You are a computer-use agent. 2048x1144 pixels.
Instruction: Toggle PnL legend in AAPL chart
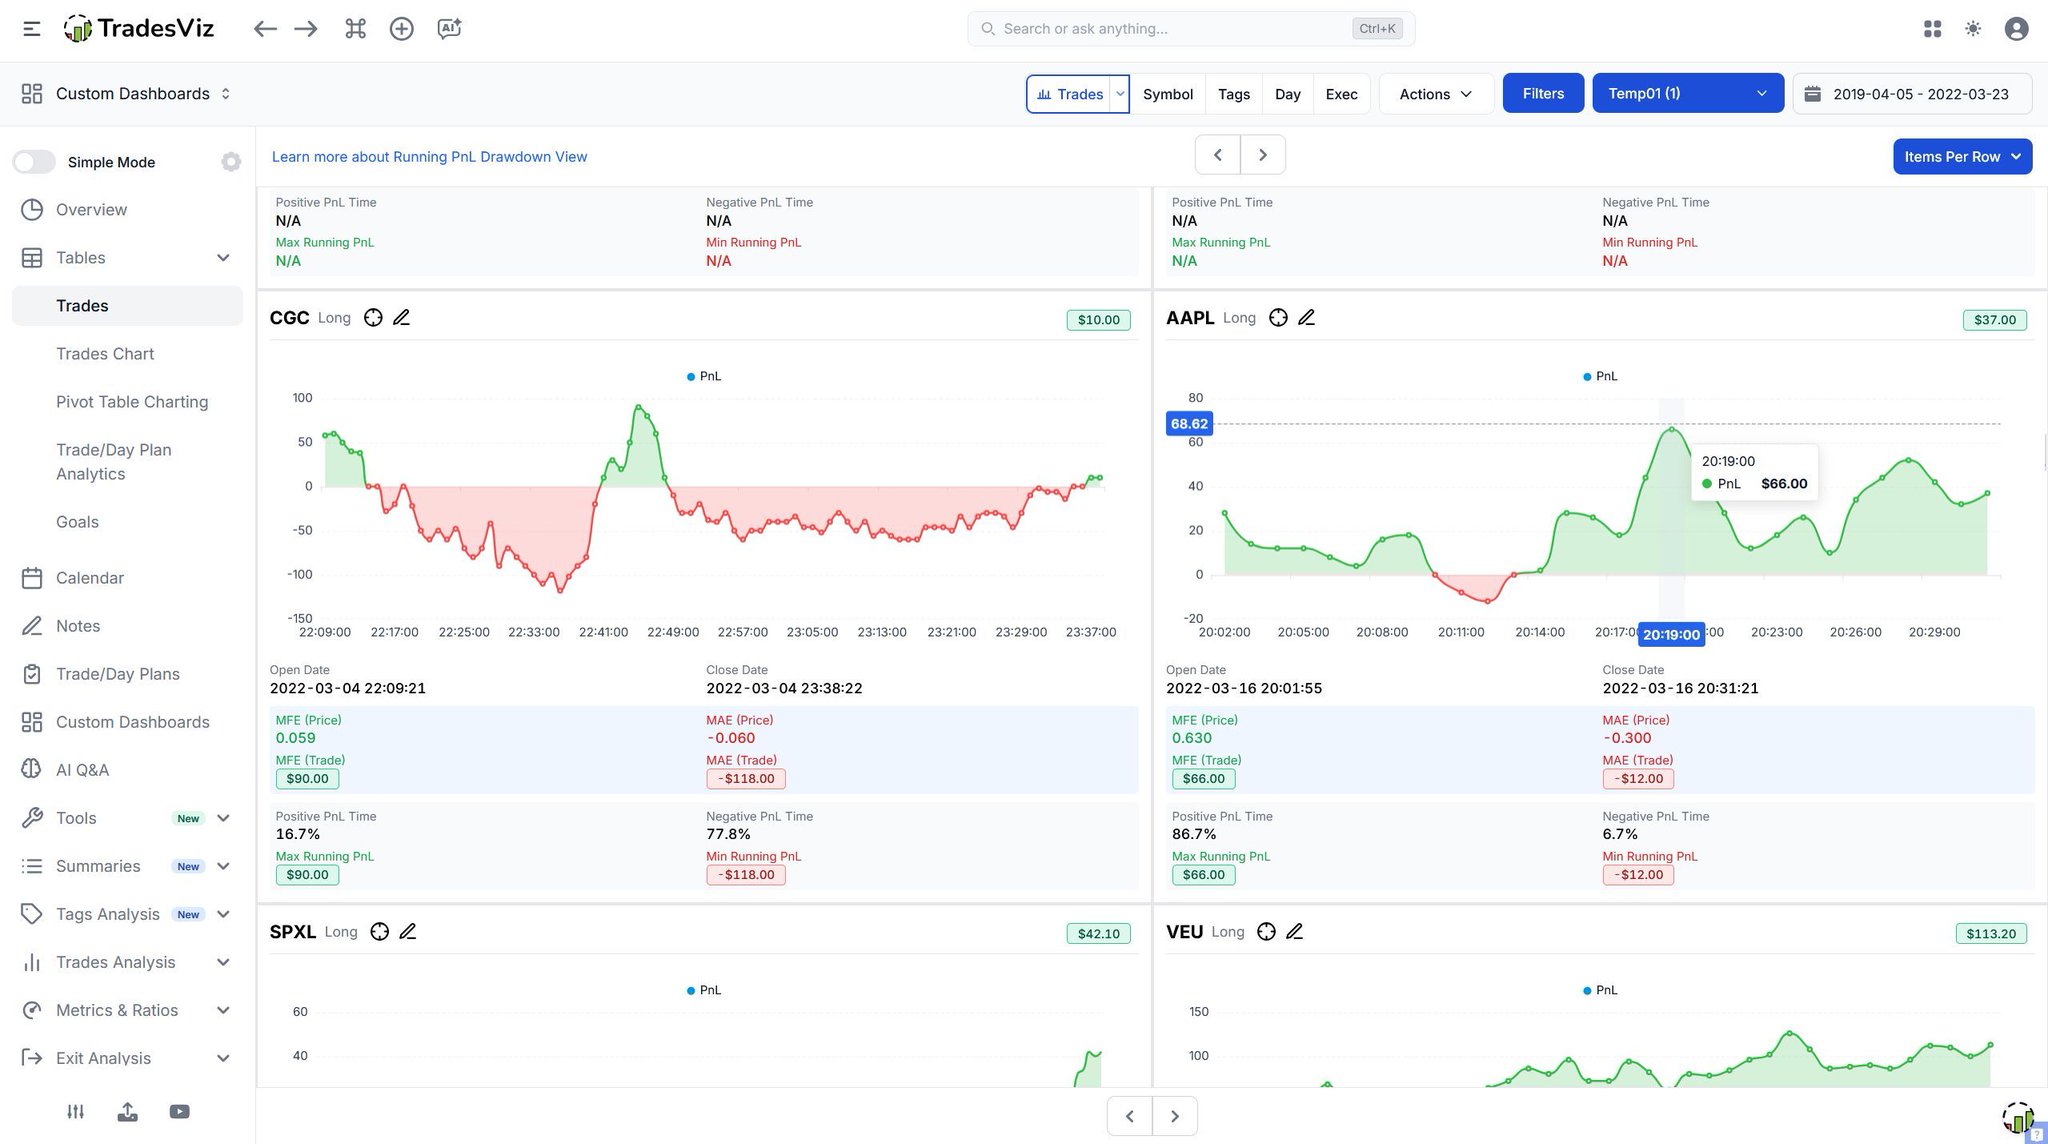[x=1600, y=377]
